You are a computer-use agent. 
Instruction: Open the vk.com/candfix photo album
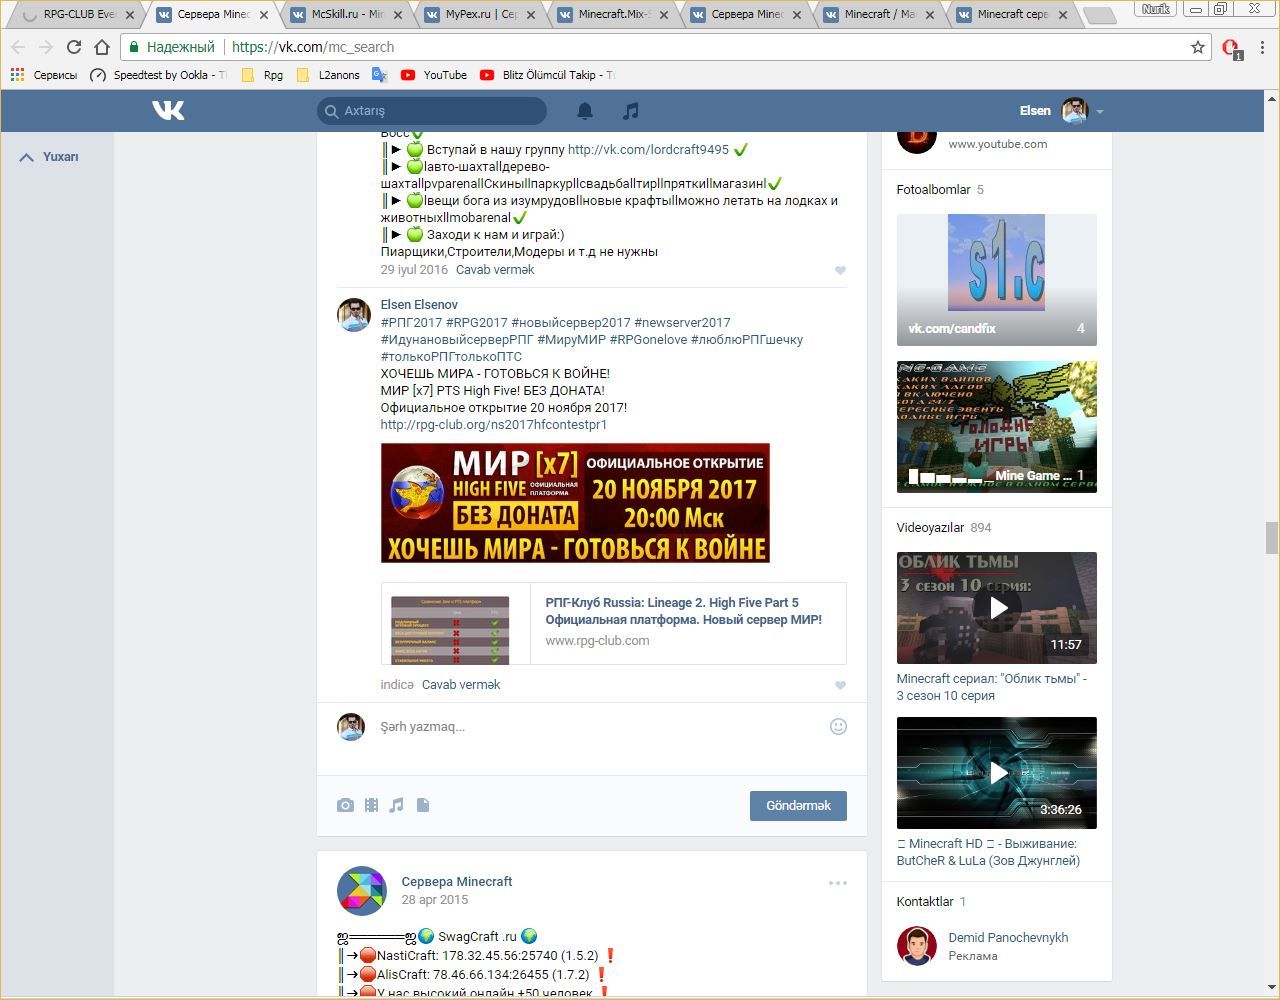(997, 280)
